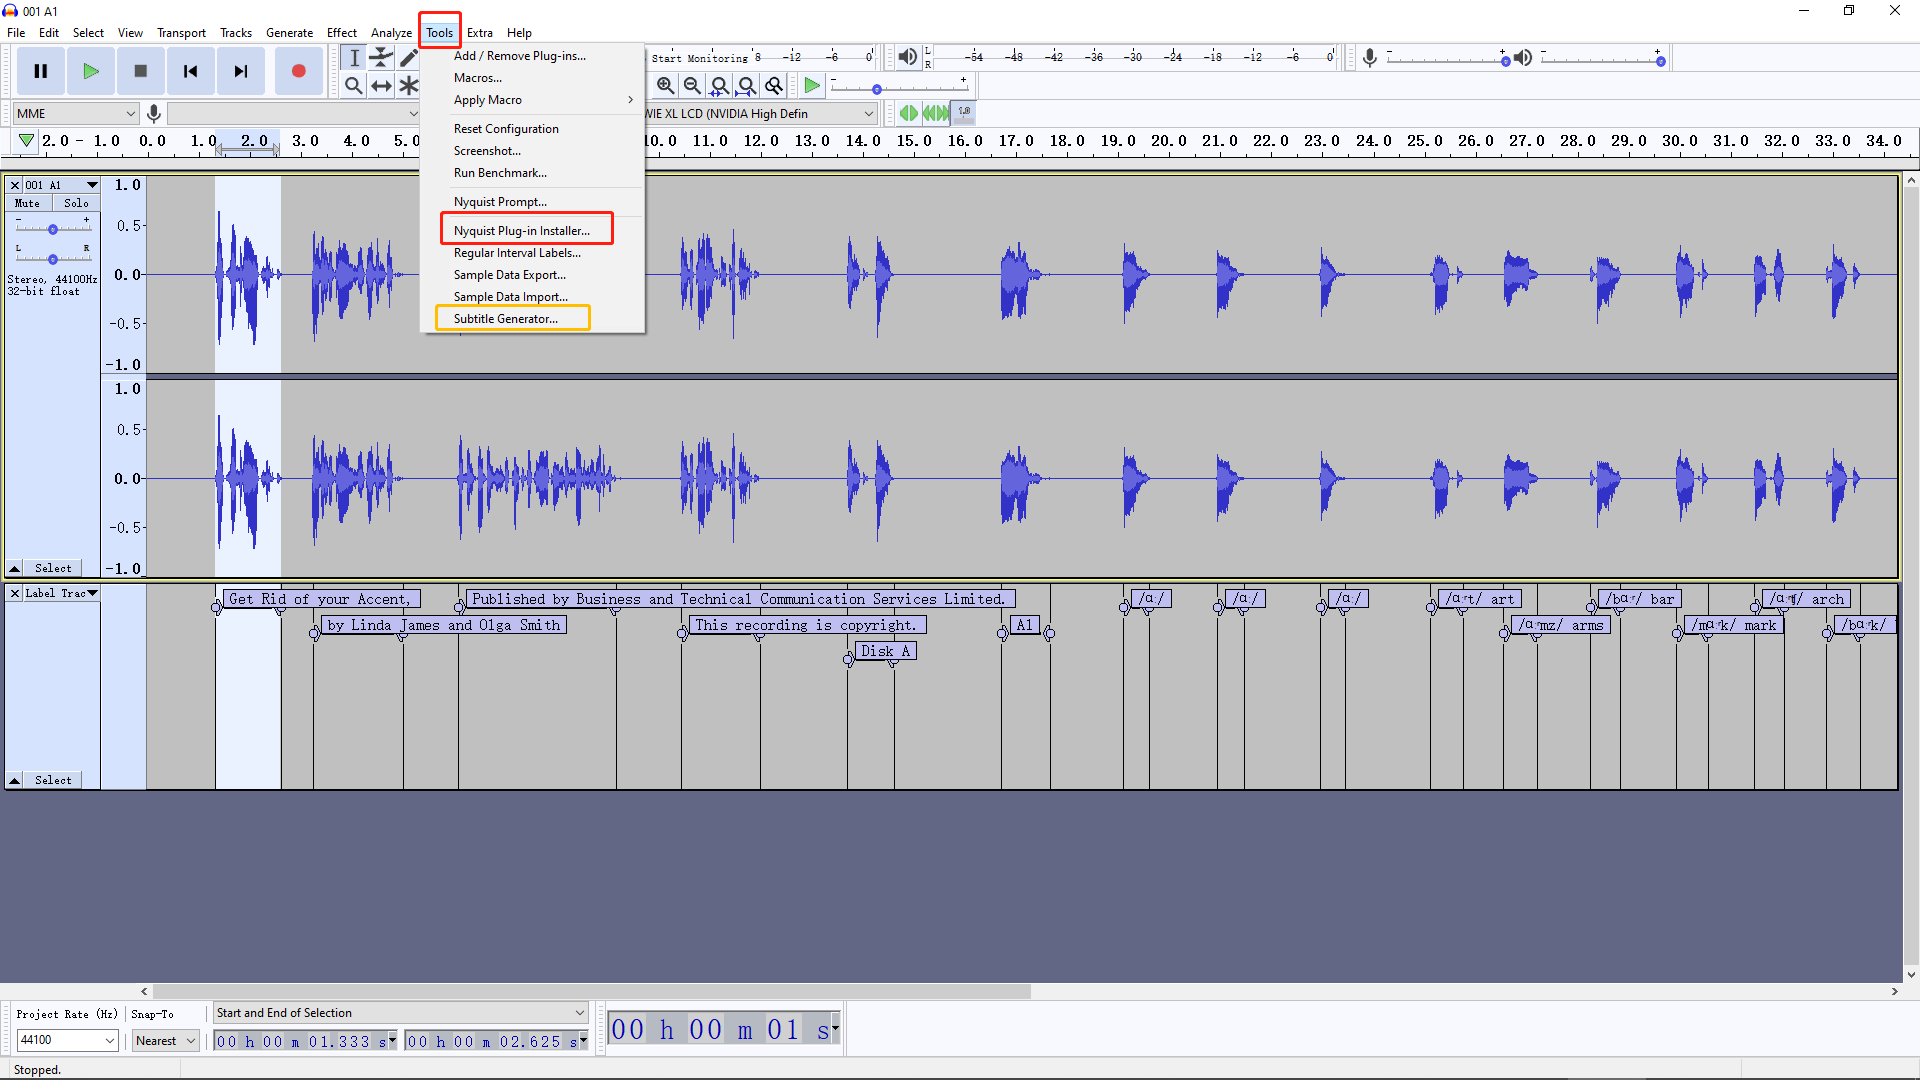Select the Draw tool

click(409, 58)
